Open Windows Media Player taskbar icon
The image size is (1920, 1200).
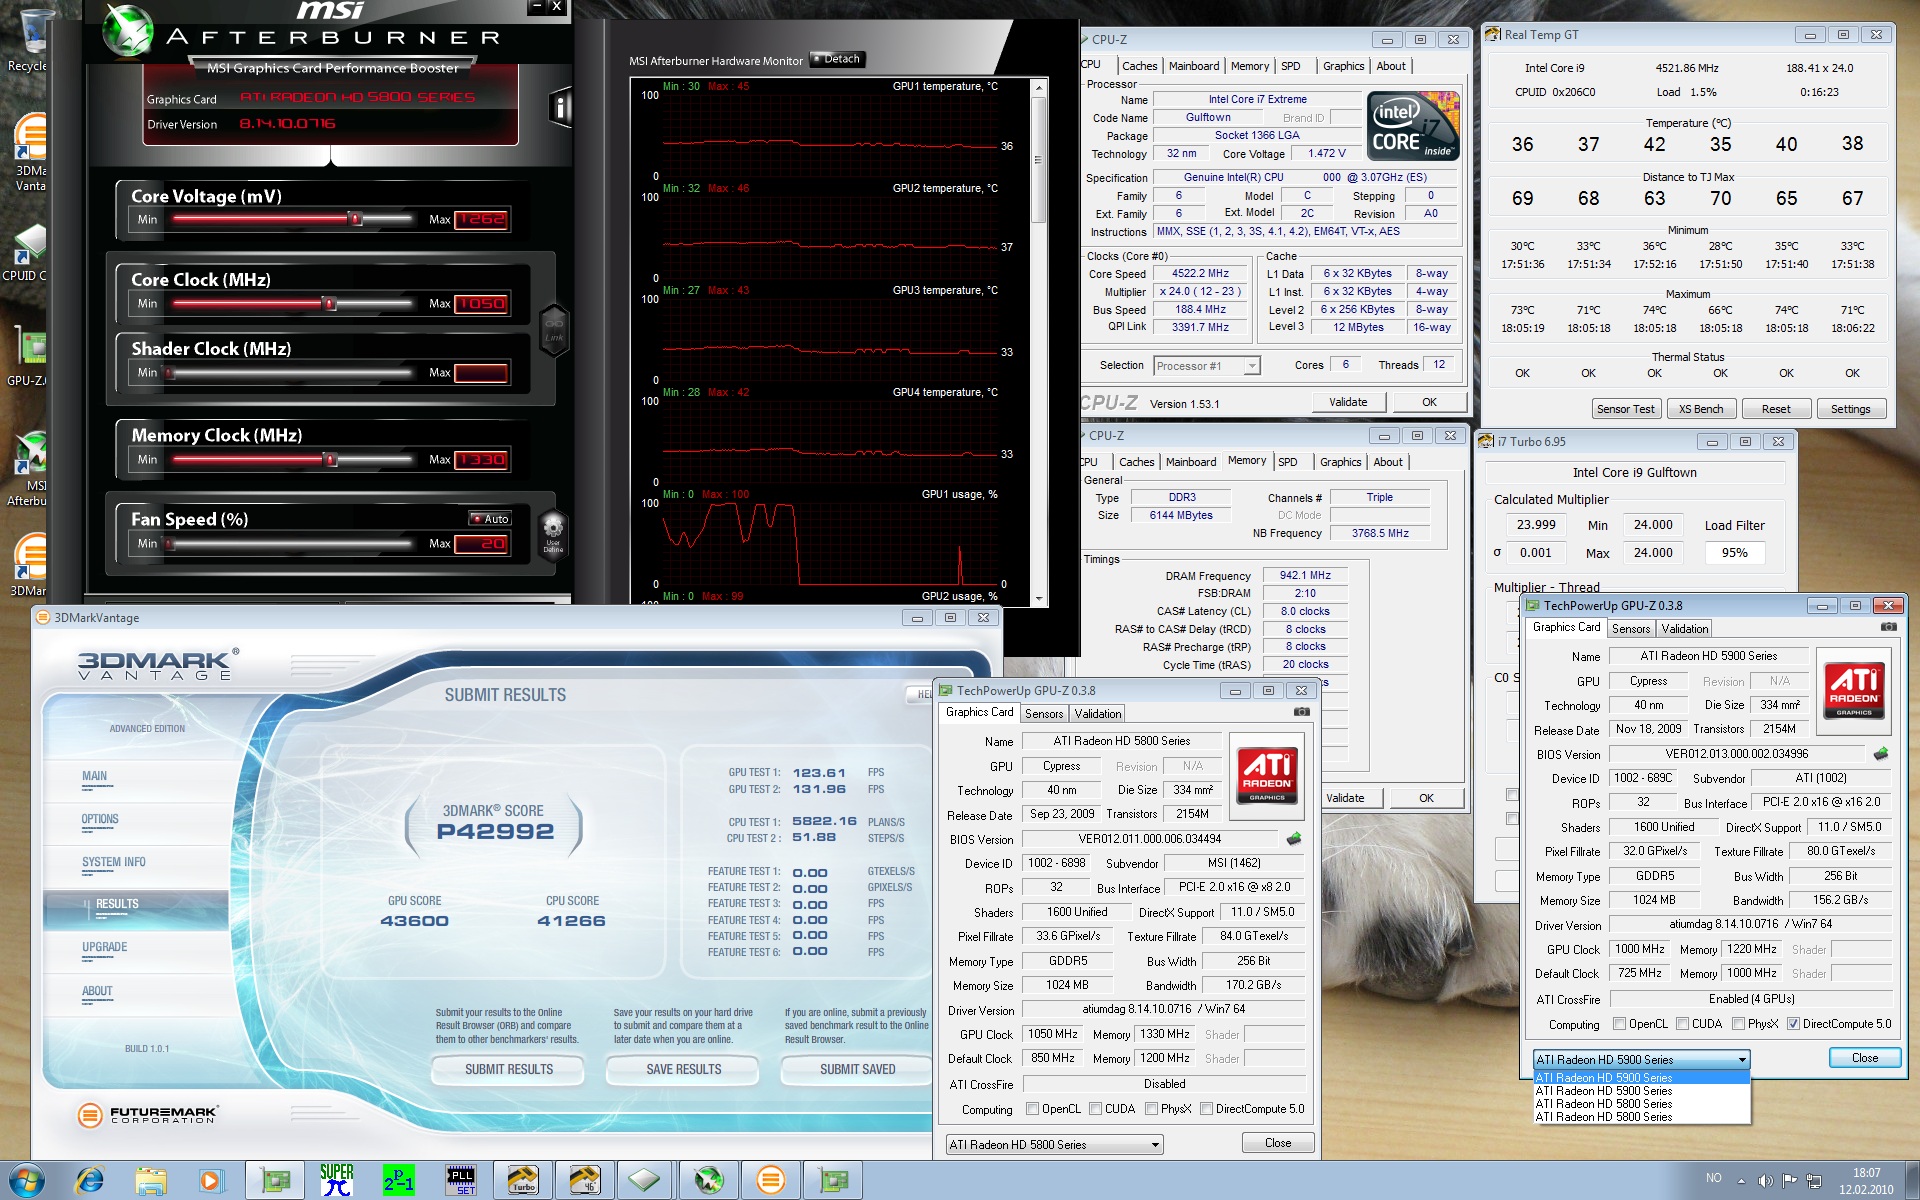tap(211, 1181)
